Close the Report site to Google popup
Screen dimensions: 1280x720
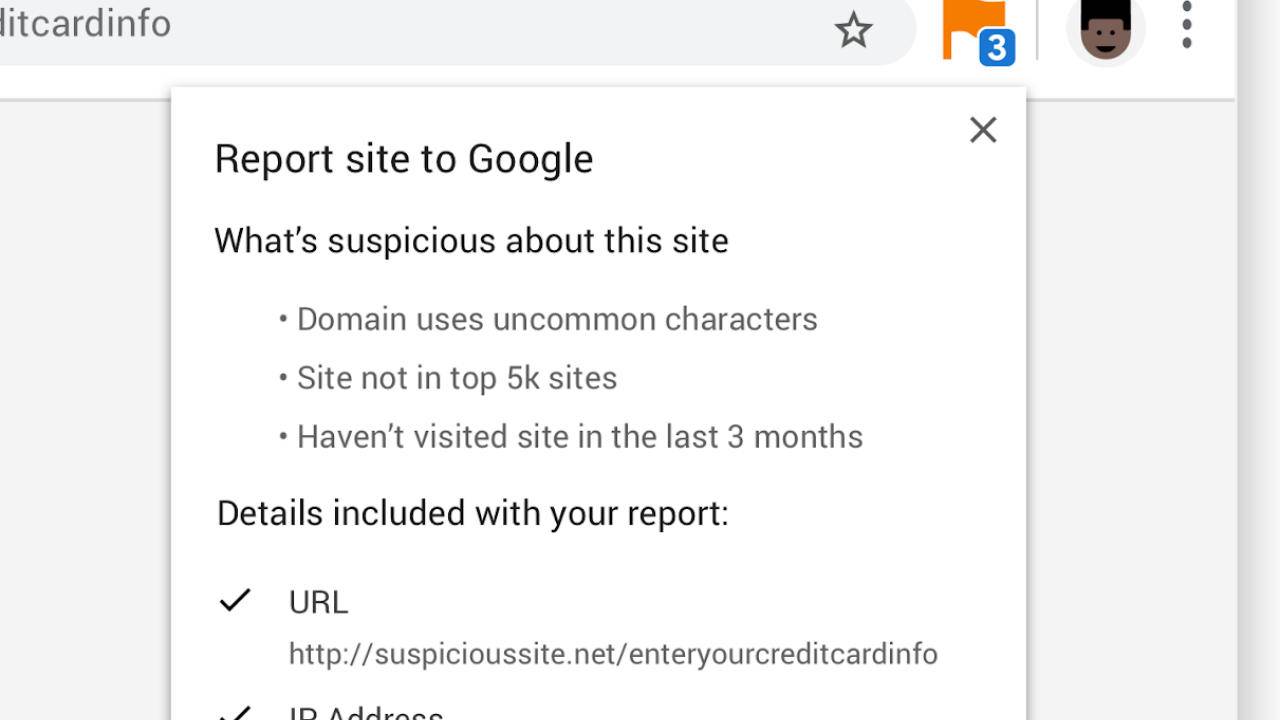[983, 130]
